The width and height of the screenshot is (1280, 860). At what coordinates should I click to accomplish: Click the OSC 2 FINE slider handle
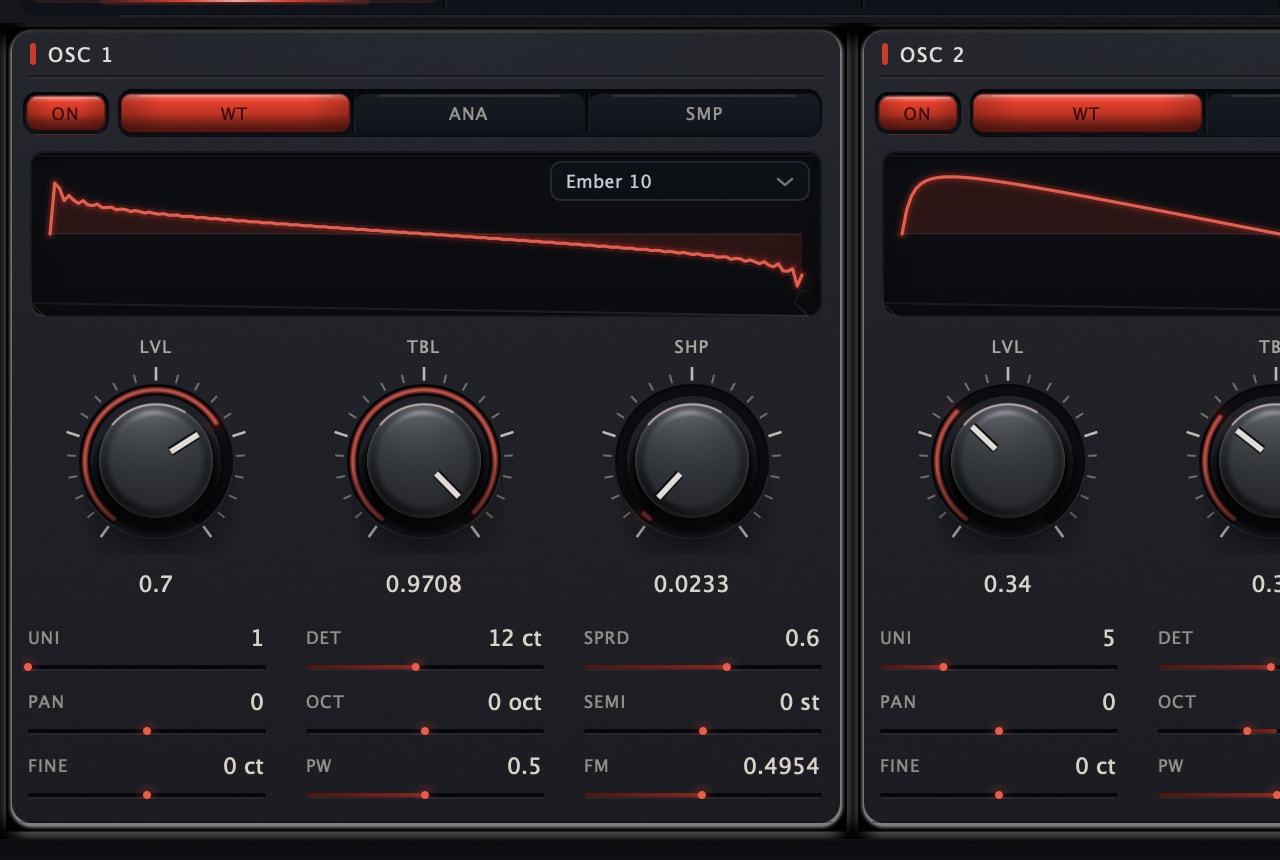999,795
